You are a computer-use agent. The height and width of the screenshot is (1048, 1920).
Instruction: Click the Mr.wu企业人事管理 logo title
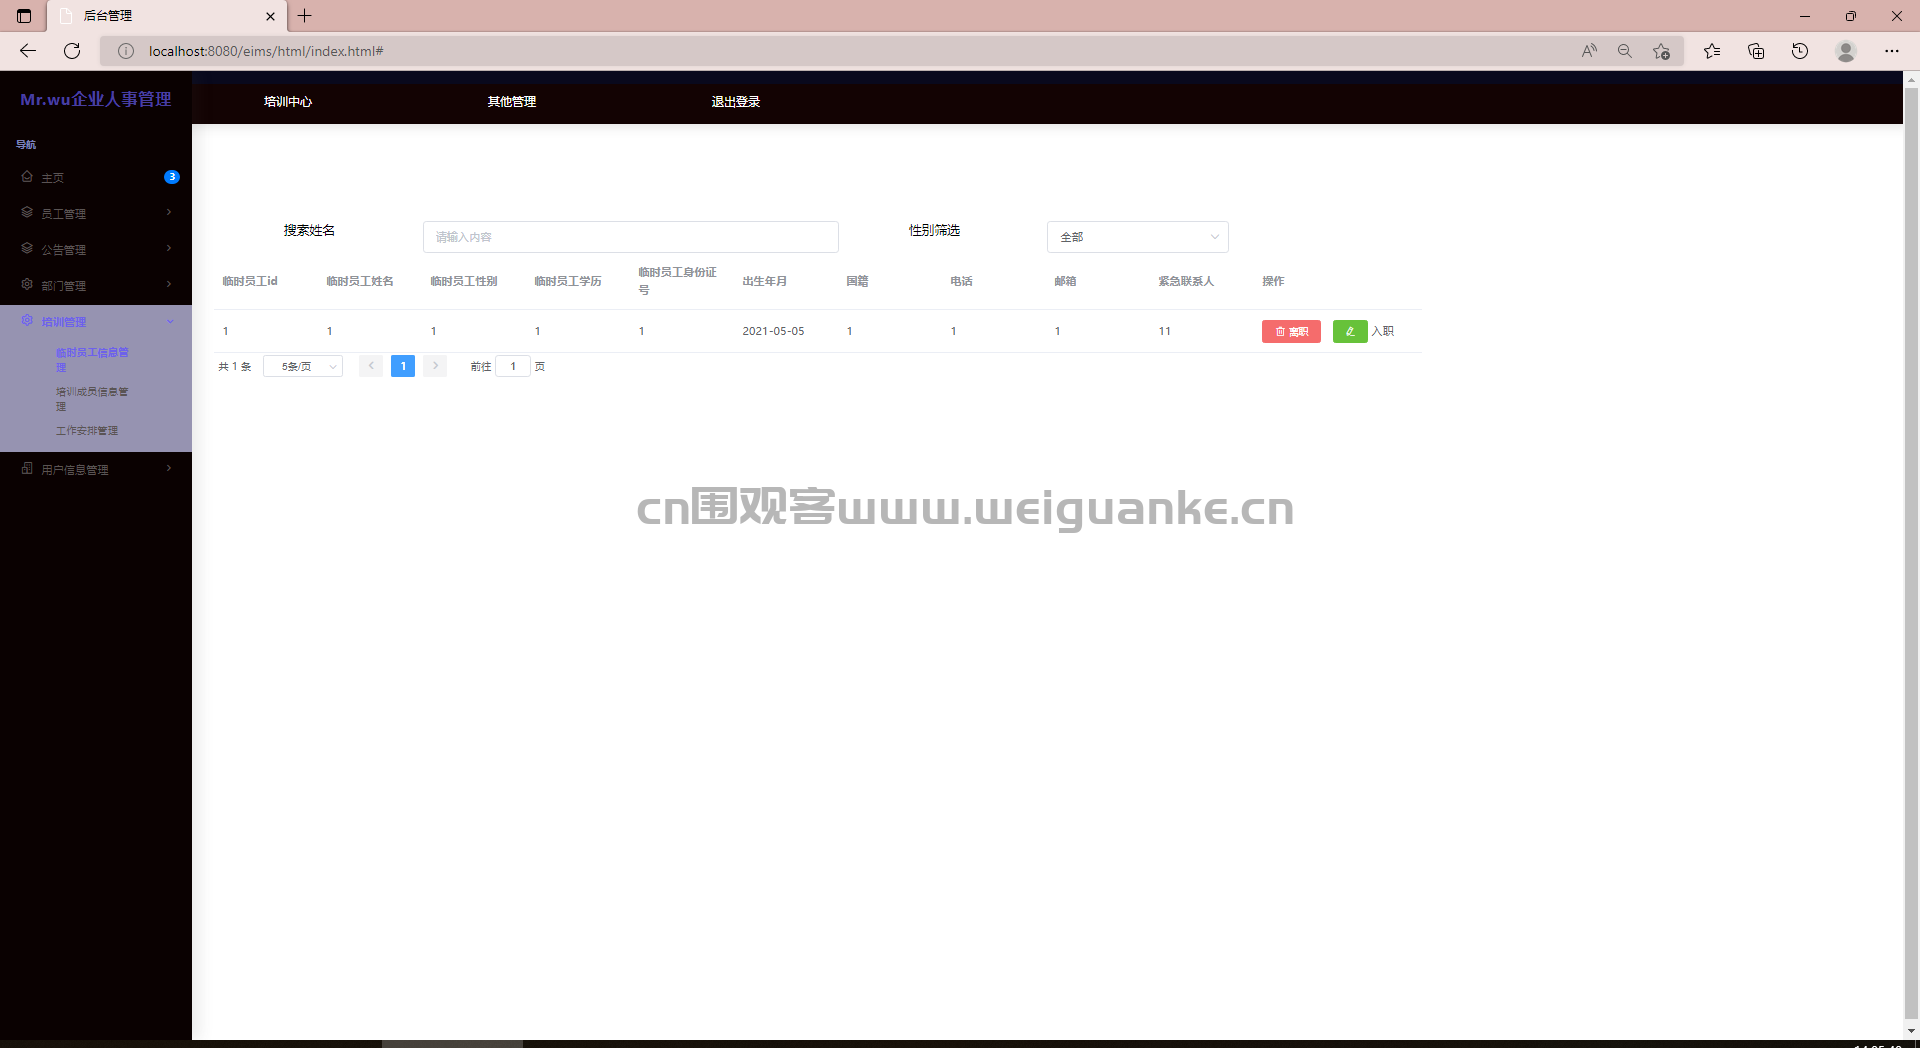(96, 99)
